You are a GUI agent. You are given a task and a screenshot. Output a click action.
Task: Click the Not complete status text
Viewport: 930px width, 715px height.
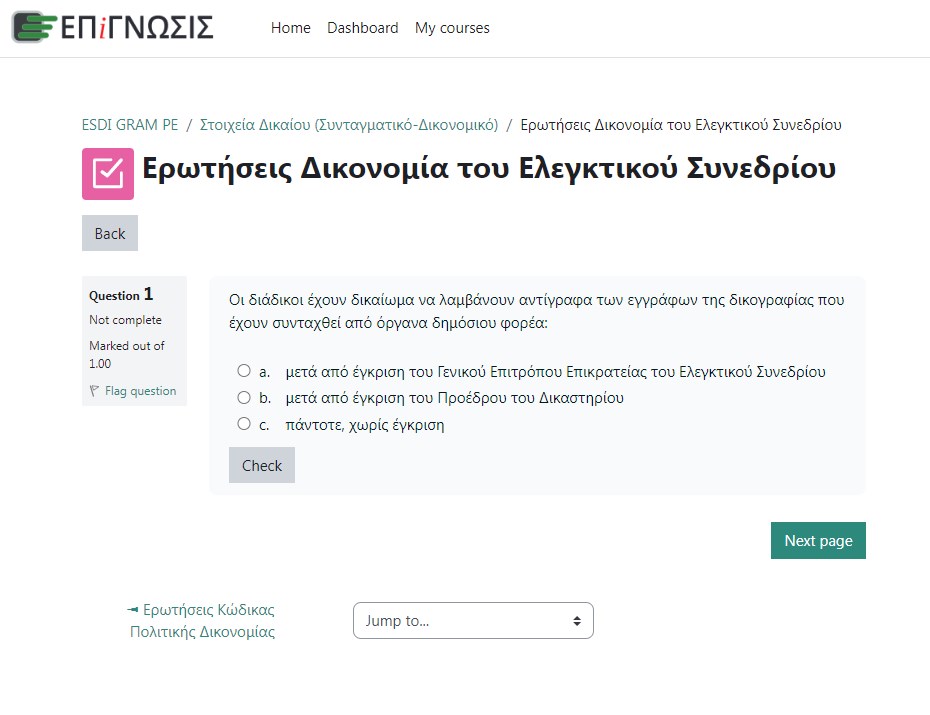[x=125, y=320]
